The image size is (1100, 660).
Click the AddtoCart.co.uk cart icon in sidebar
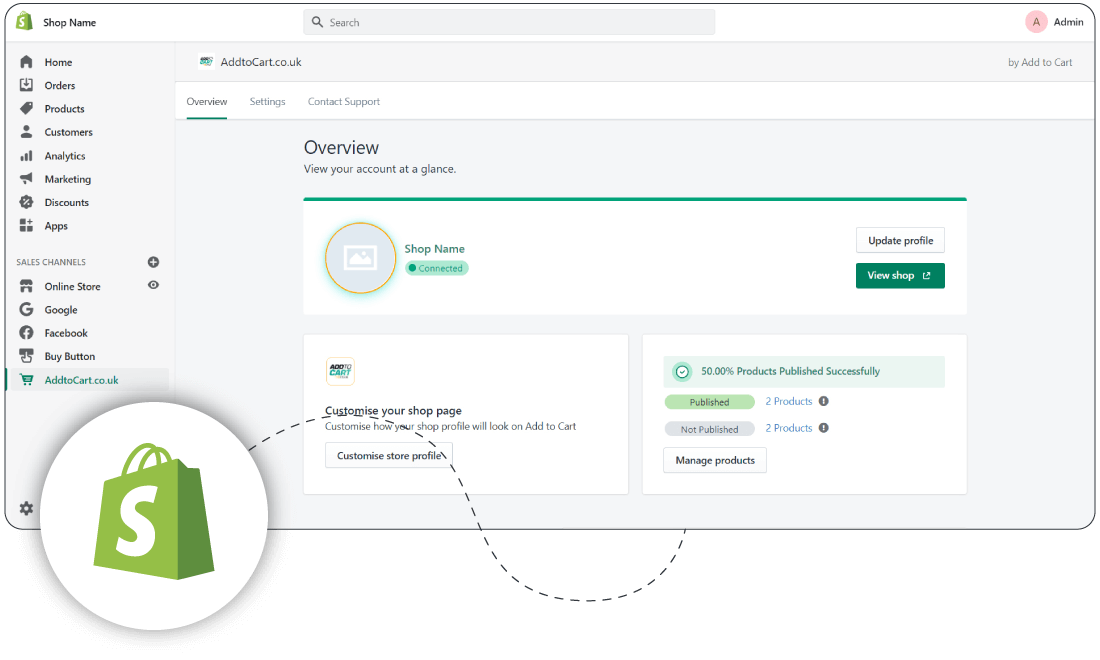pyautogui.click(x=27, y=379)
